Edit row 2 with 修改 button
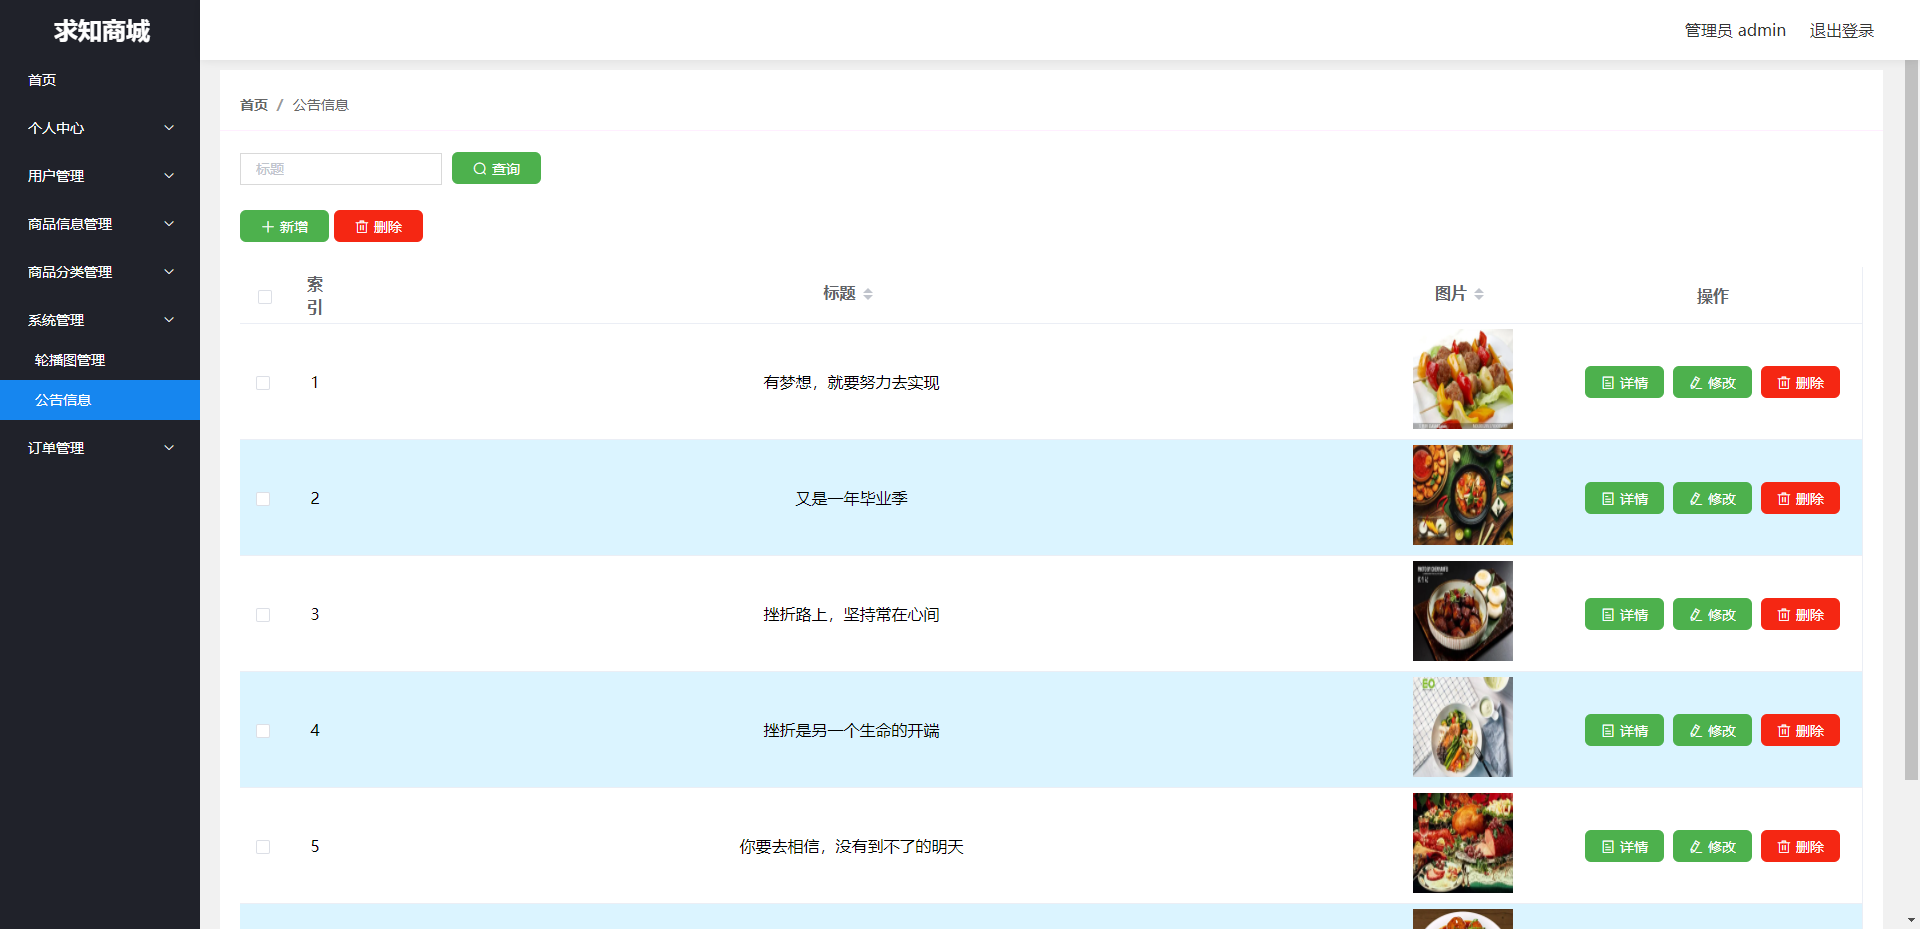1920x929 pixels. 1712,498
